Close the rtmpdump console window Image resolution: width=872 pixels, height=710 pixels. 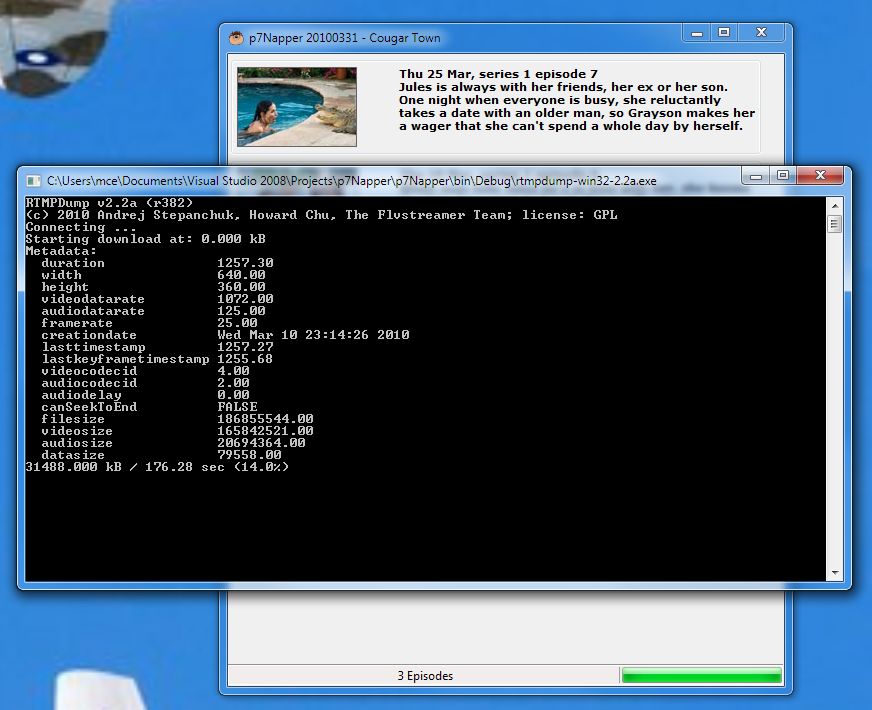pyautogui.click(x=820, y=176)
